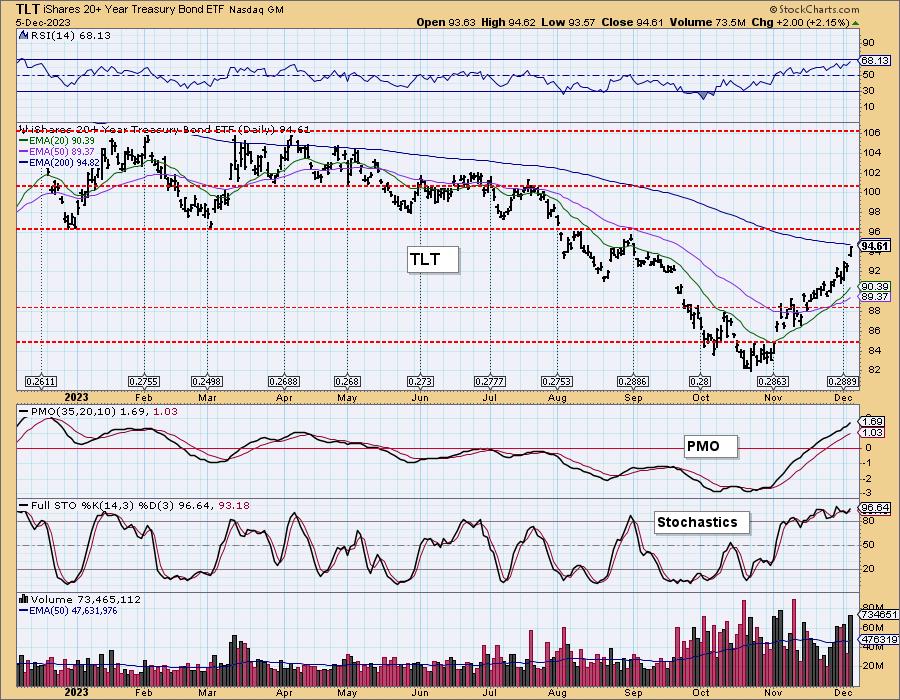This screenshot has width=900, height=700.
Task: Click the latest volume value tag on the volume axis
Action: coord(879,615)
